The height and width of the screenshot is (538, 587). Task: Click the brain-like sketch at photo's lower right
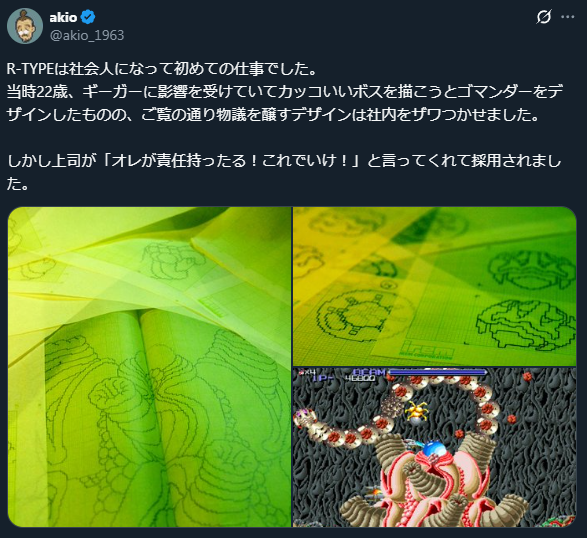tap(526, 324)
